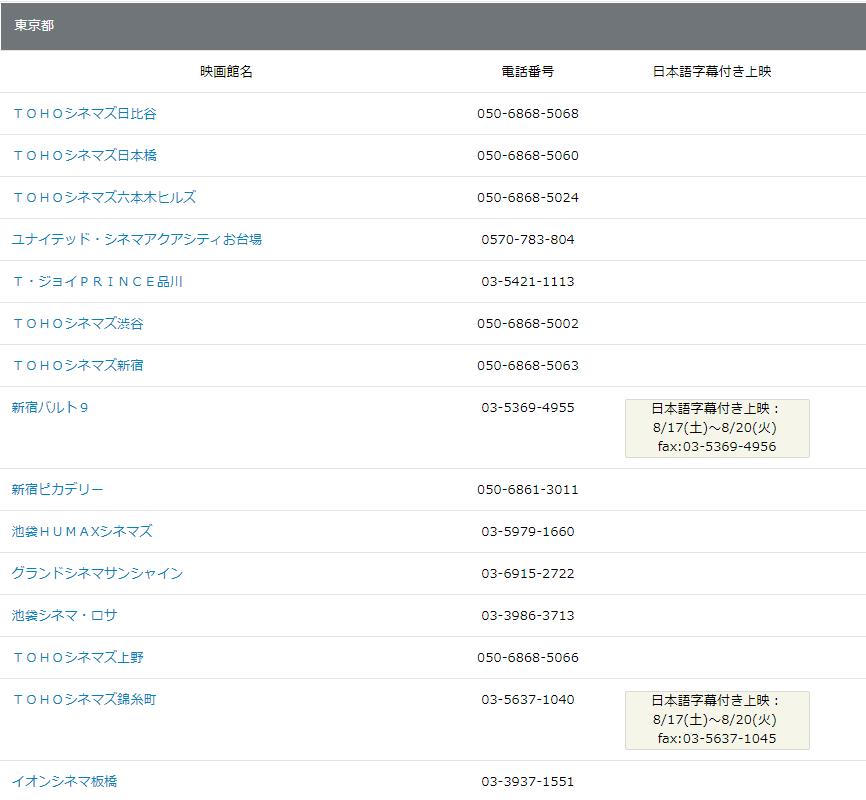Screen dimensions: 866x800
Task: Select phone number 03-5421-1113
Action: 527,281
